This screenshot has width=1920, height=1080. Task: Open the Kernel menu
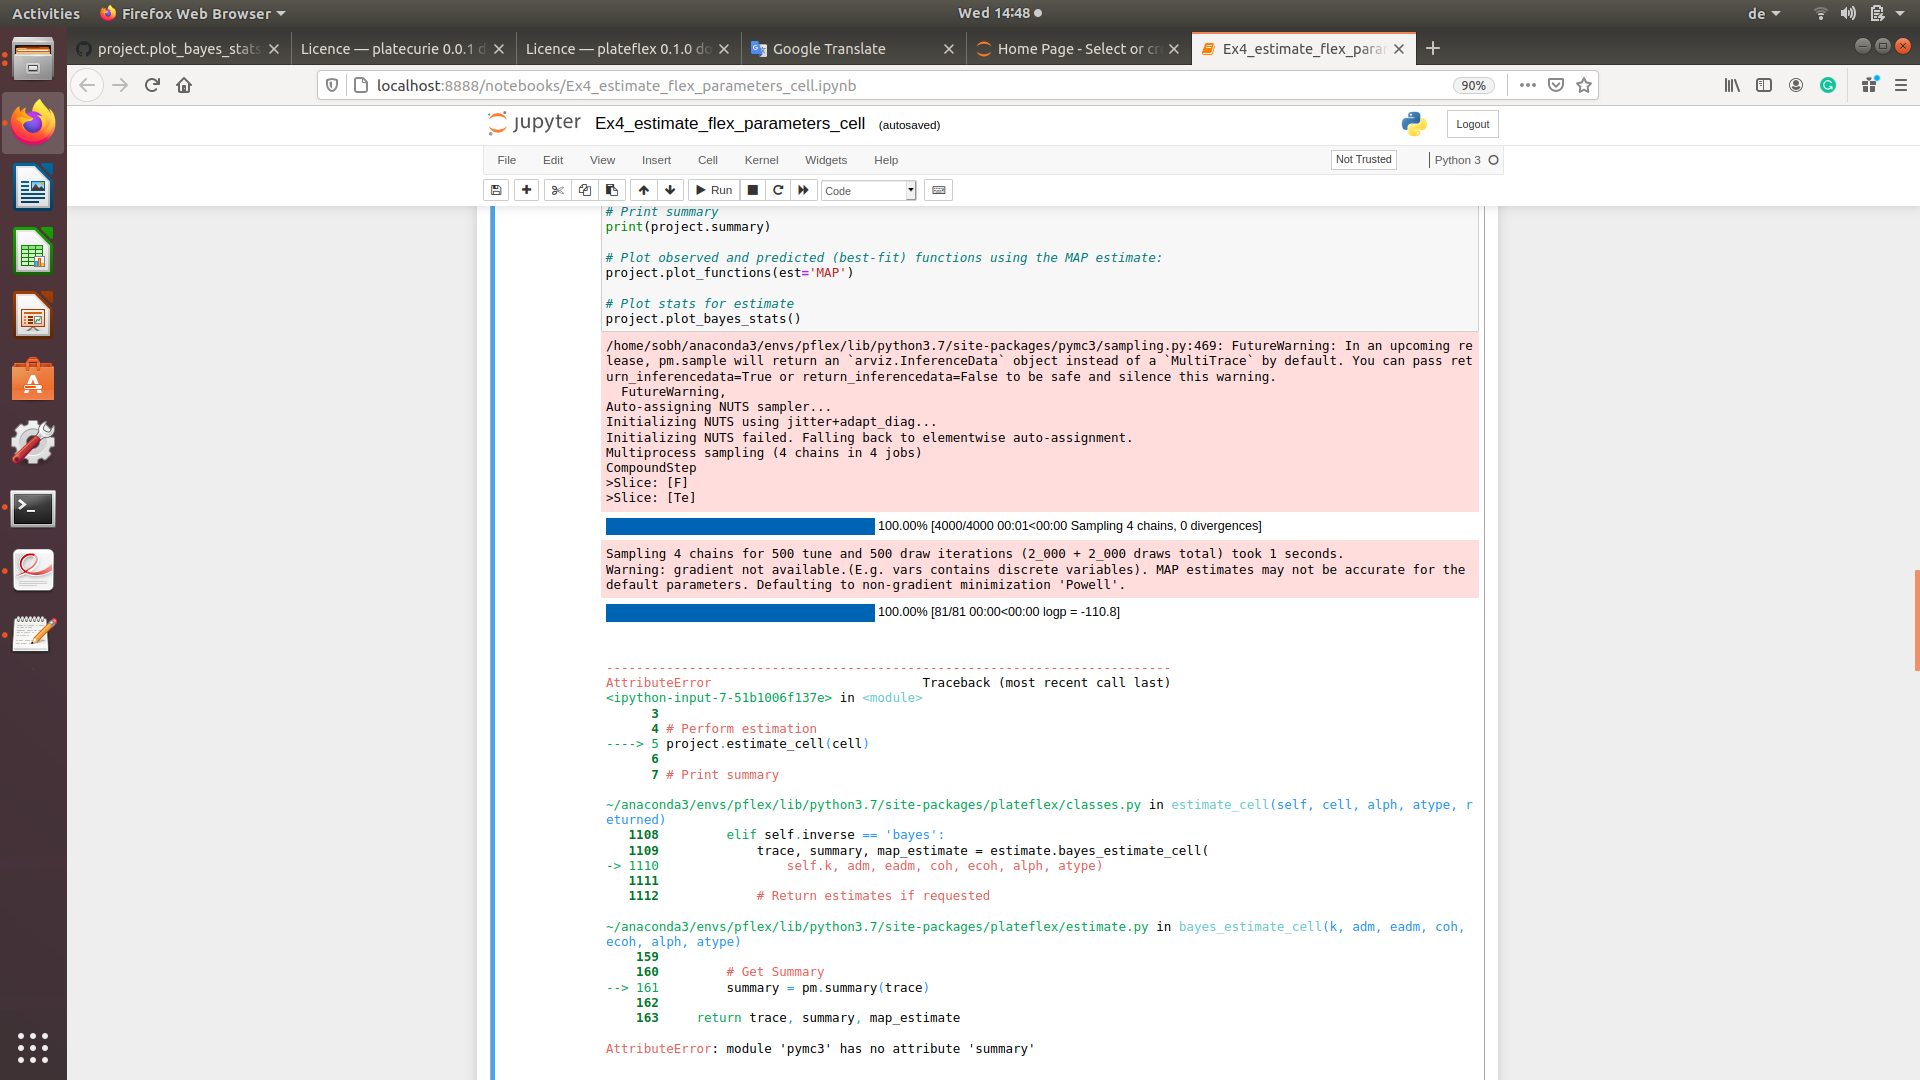point(761,160)
